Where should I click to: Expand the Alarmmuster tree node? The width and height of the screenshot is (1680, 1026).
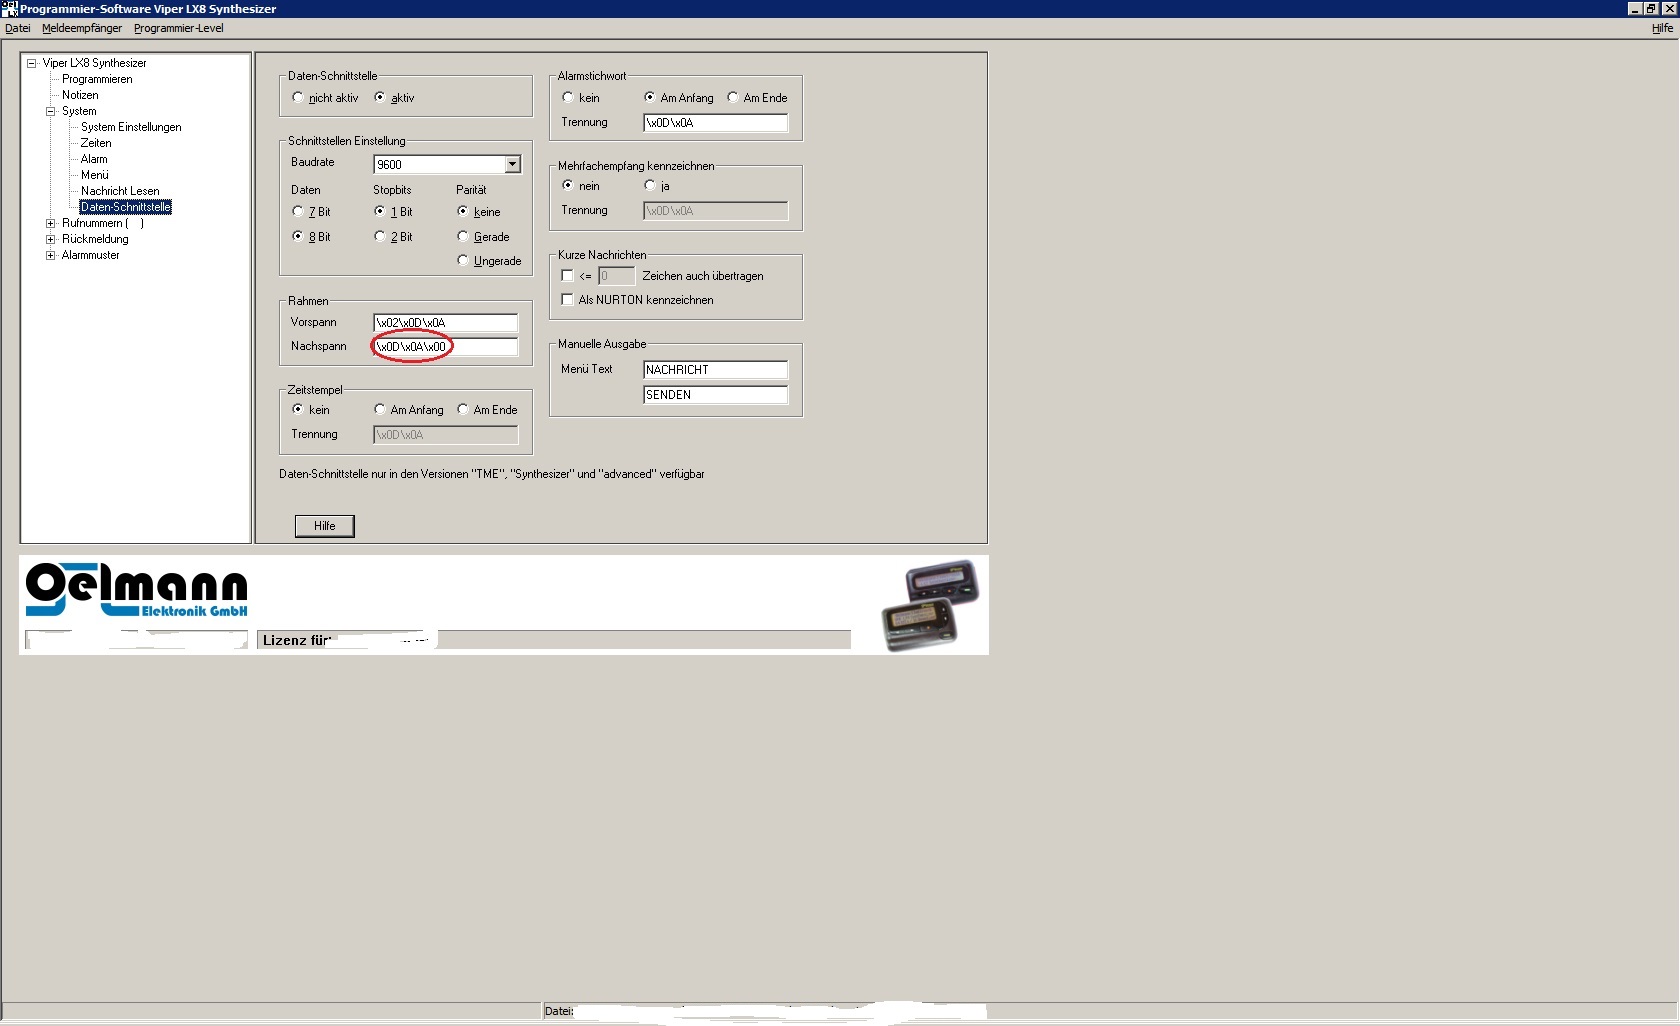click(51, 255)
